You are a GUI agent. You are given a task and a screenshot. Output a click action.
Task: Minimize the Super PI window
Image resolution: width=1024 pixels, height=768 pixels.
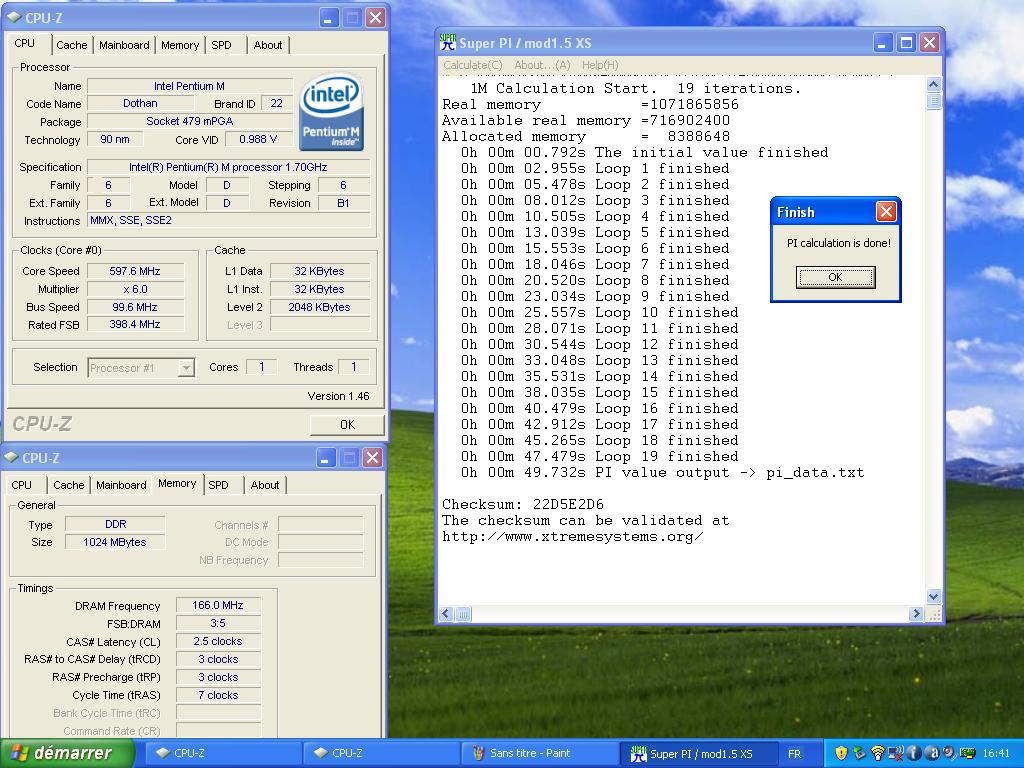tap(882, 43)
